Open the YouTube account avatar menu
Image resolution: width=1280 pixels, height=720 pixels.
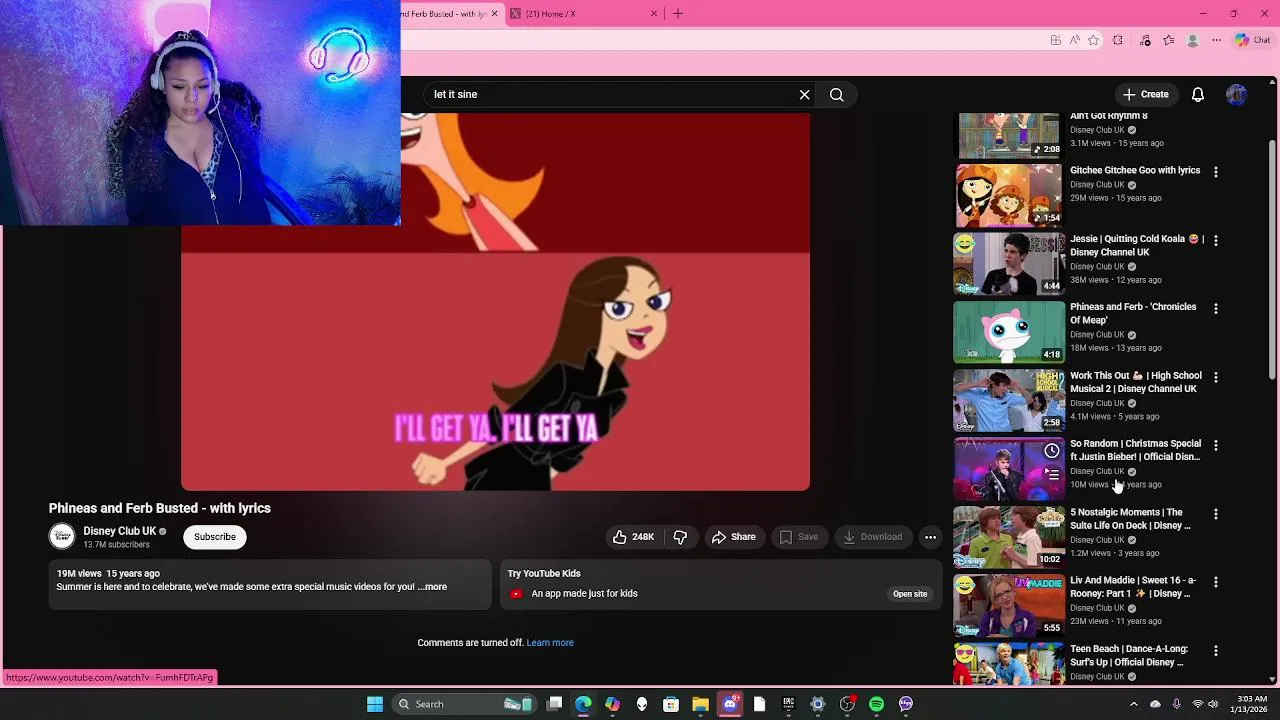pyautogui.click(x=1236, y=94)
